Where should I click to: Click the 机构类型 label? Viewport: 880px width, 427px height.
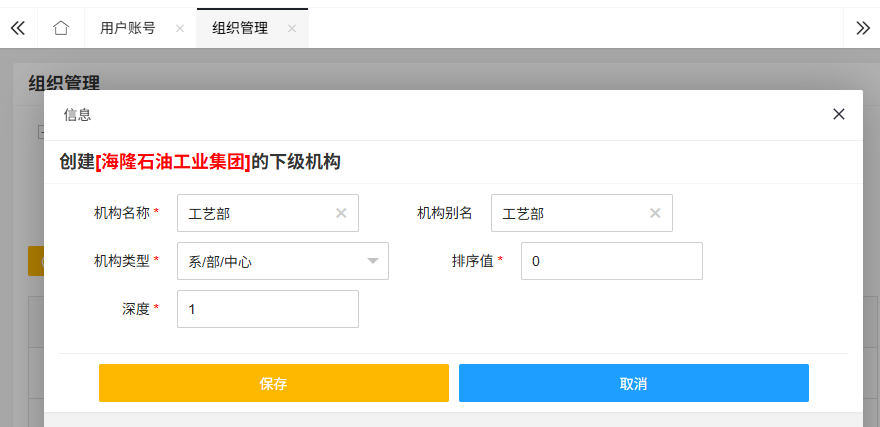(122, 261)
